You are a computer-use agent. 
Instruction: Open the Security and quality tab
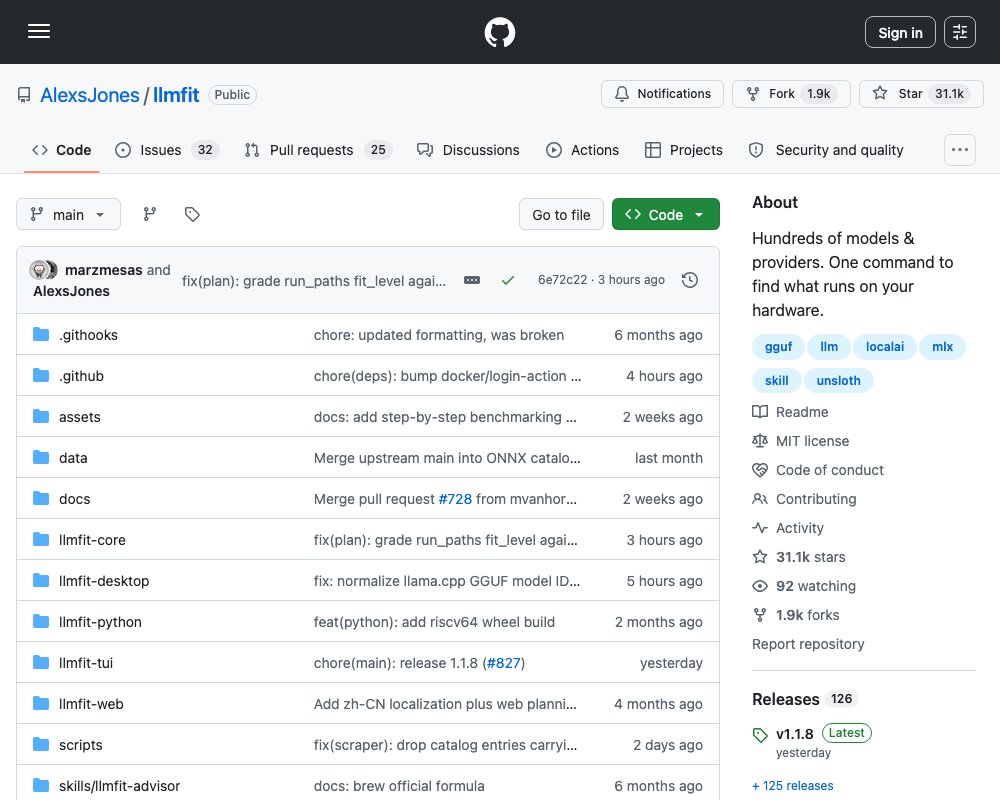826,150
